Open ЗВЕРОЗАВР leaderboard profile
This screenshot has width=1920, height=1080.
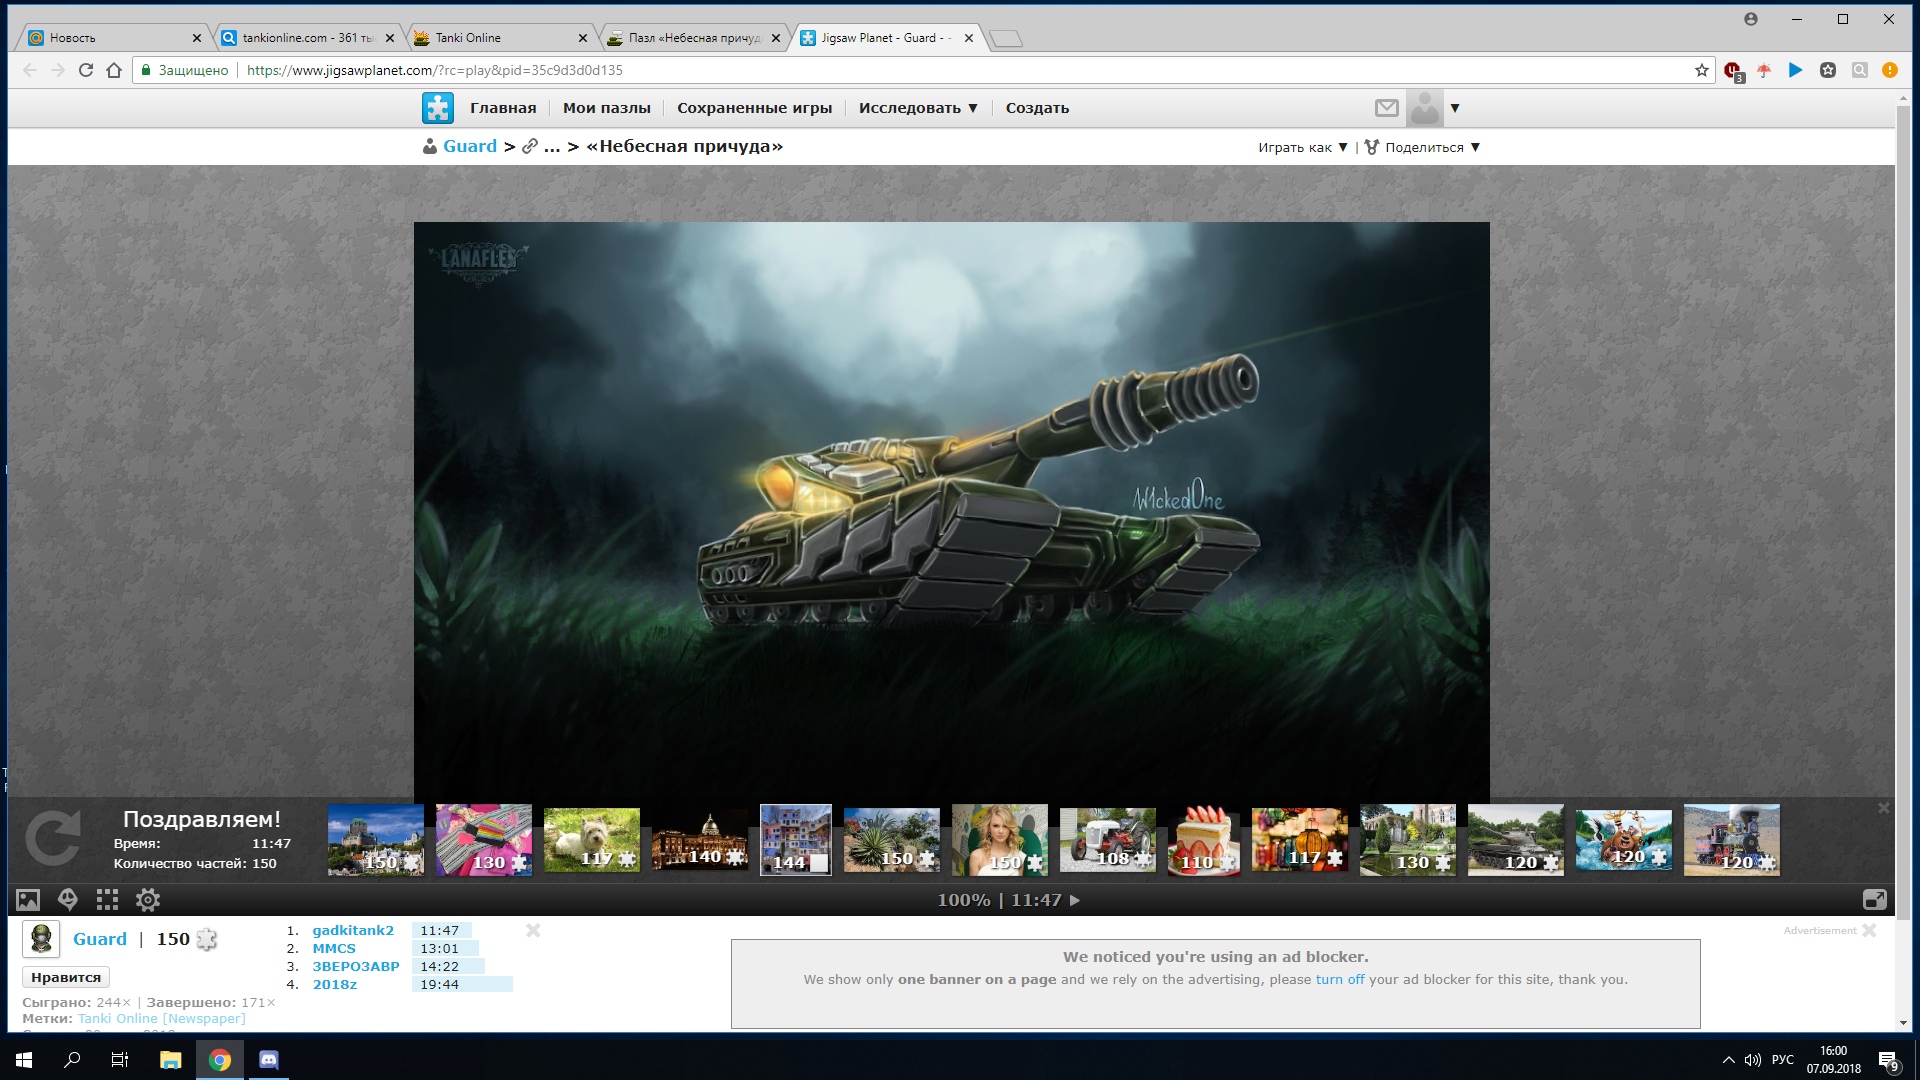click(x=356, y=966)
